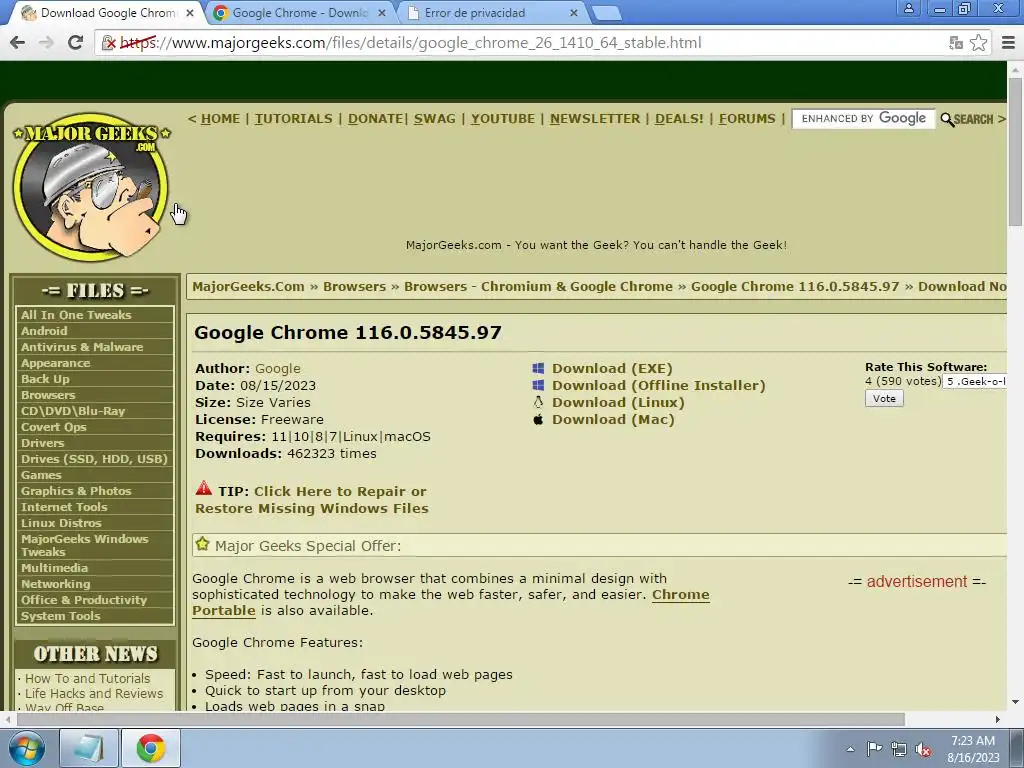Click the horizontal scrollbar thumb
Image resolution: width=1024 pixels, height=768 pixels.
click(x=460, y=720)
